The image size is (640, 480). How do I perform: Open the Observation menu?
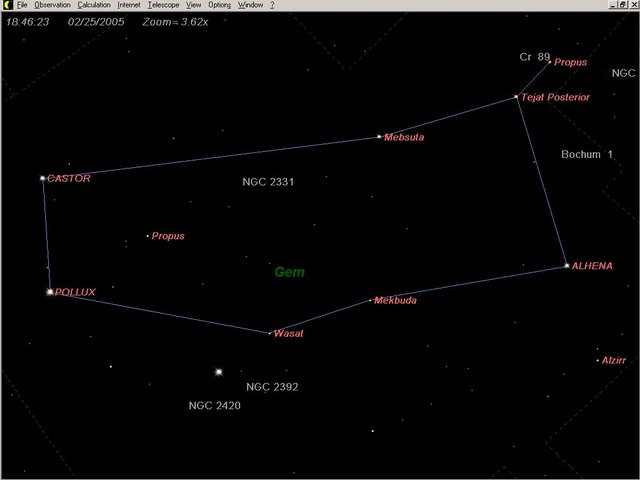coord(53,5)
